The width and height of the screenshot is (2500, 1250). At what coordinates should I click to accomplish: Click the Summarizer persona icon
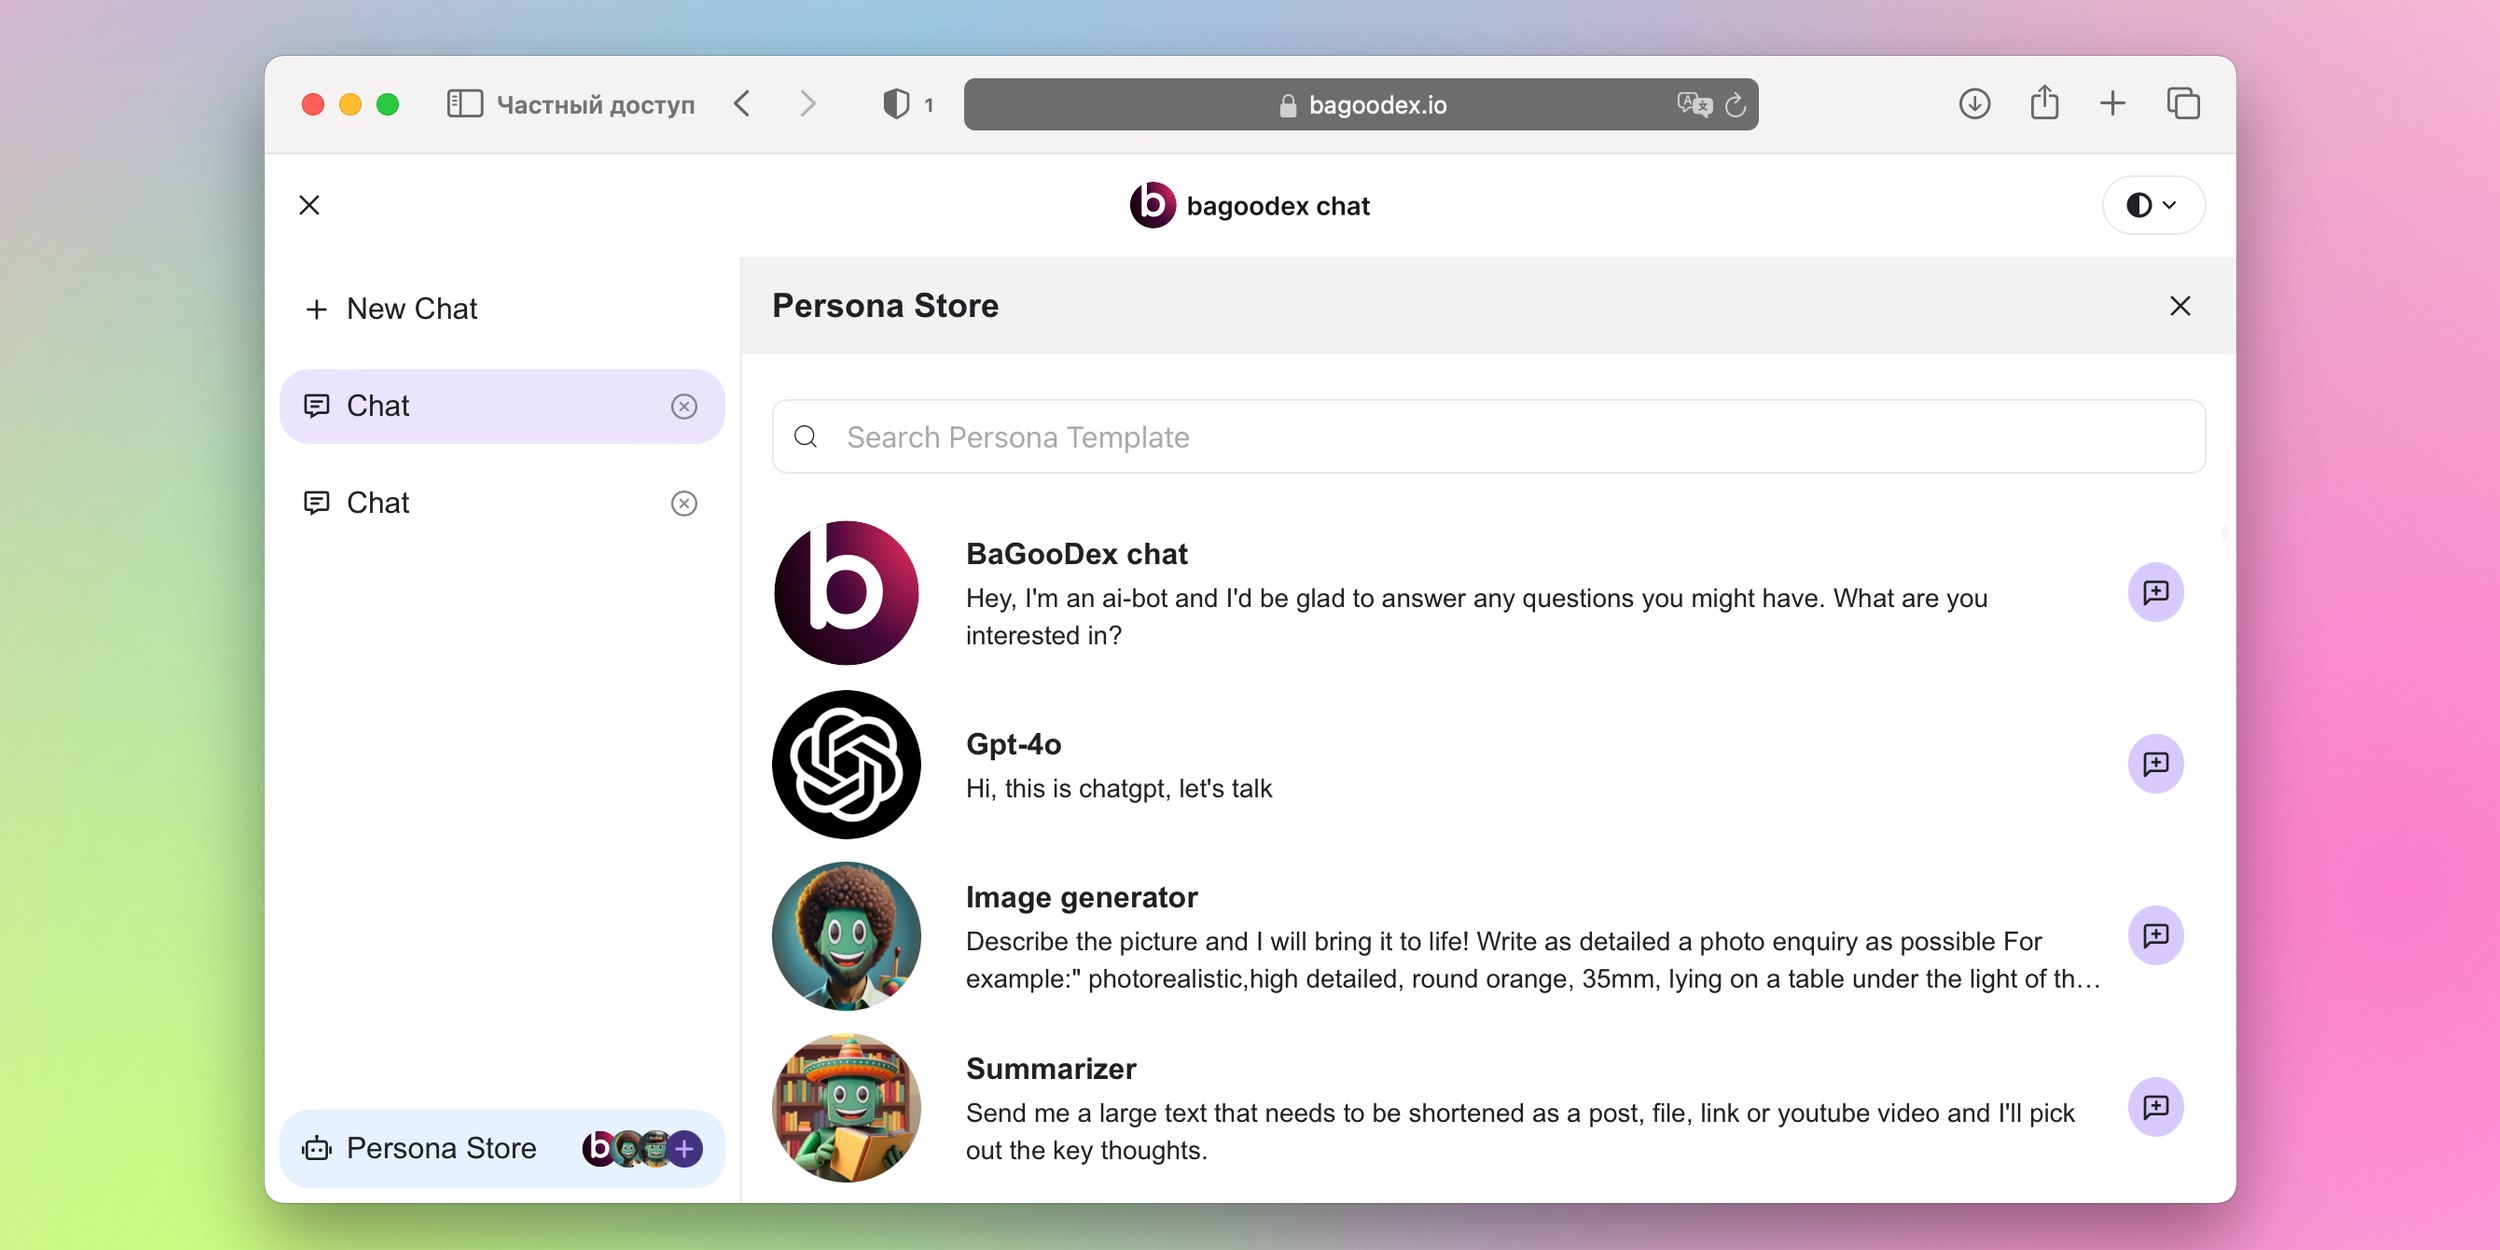pyautogui.click(x=850, y=1107)
